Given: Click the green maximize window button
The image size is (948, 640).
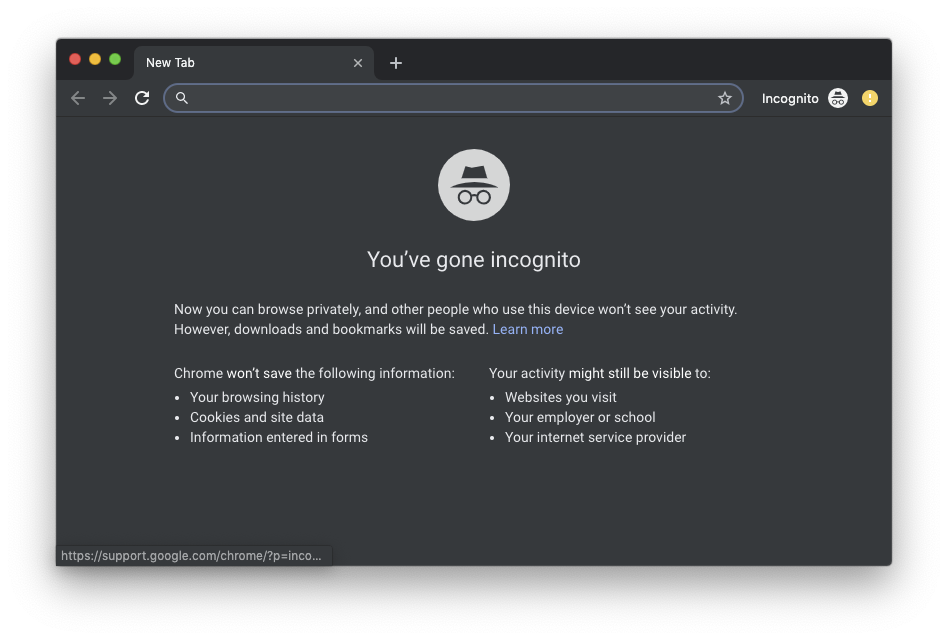Looking at the screenshot, I should 115,59.
